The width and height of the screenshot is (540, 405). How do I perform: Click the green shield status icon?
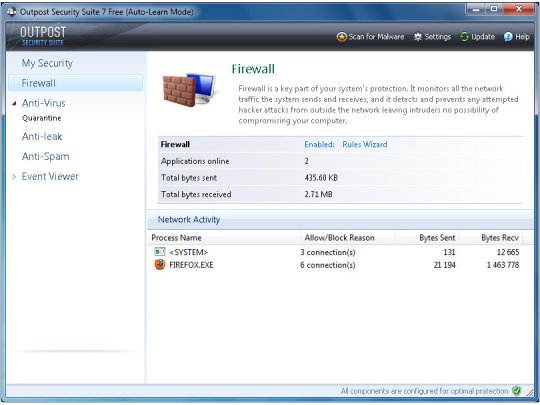[516, 391]
